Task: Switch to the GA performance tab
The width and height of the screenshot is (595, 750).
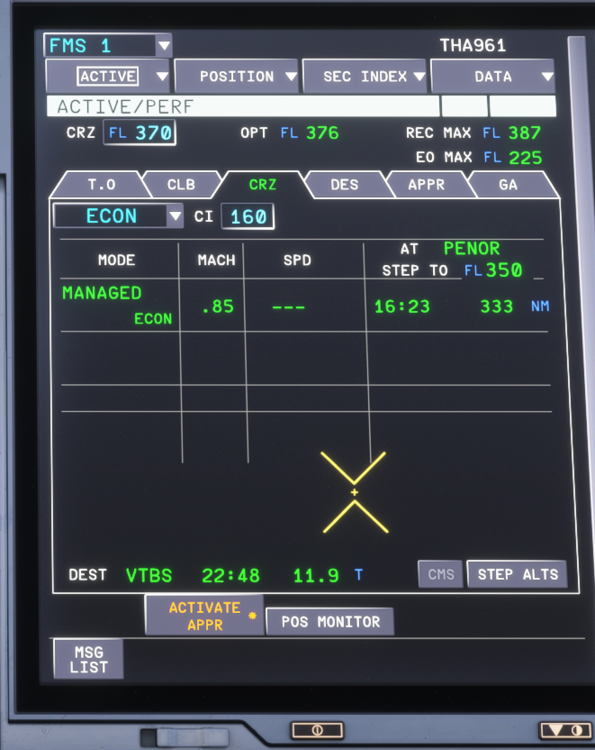Action: tap(508, 185)
